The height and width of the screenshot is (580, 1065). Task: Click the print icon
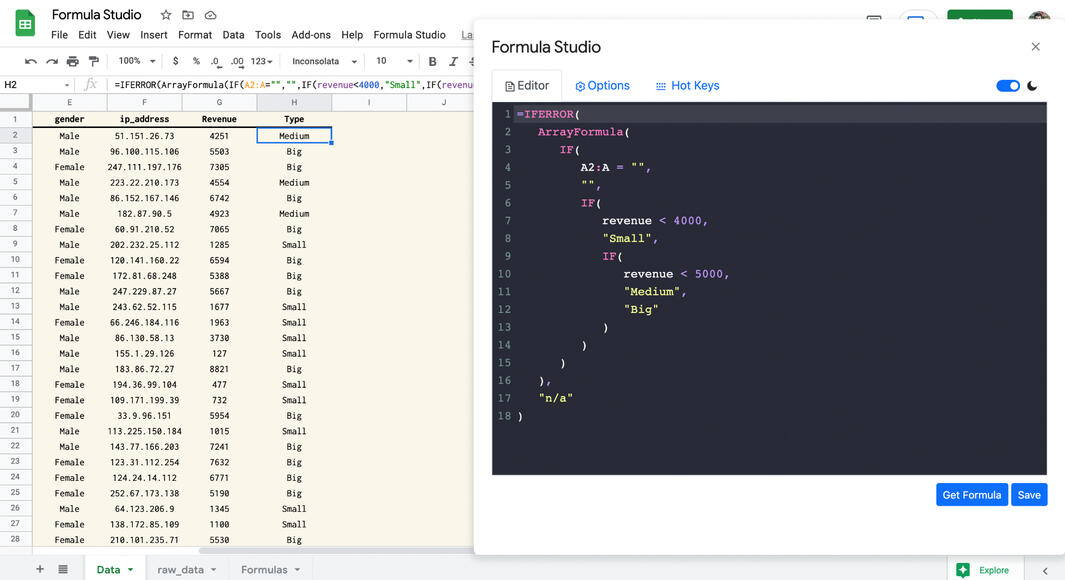point(73,61)
